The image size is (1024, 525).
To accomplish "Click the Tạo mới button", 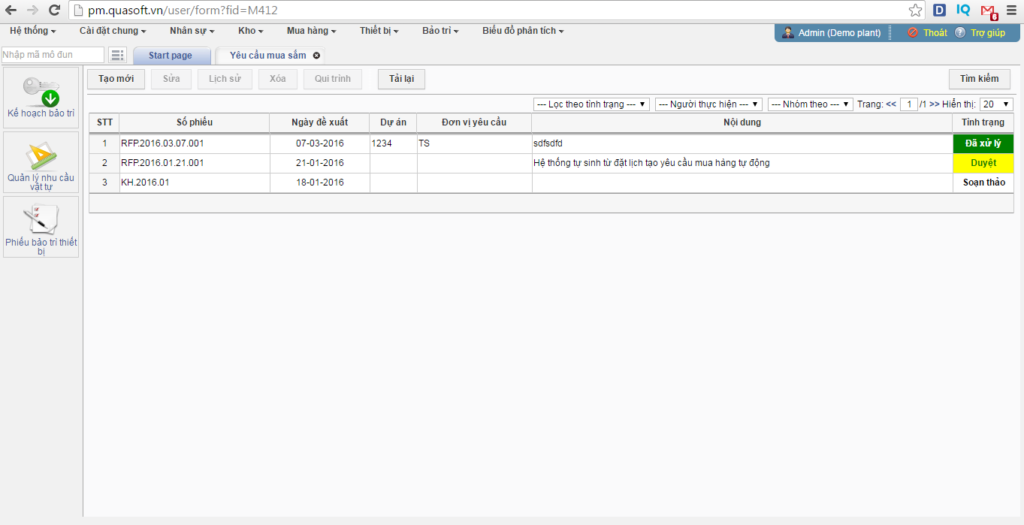I will tap(116, 79).
